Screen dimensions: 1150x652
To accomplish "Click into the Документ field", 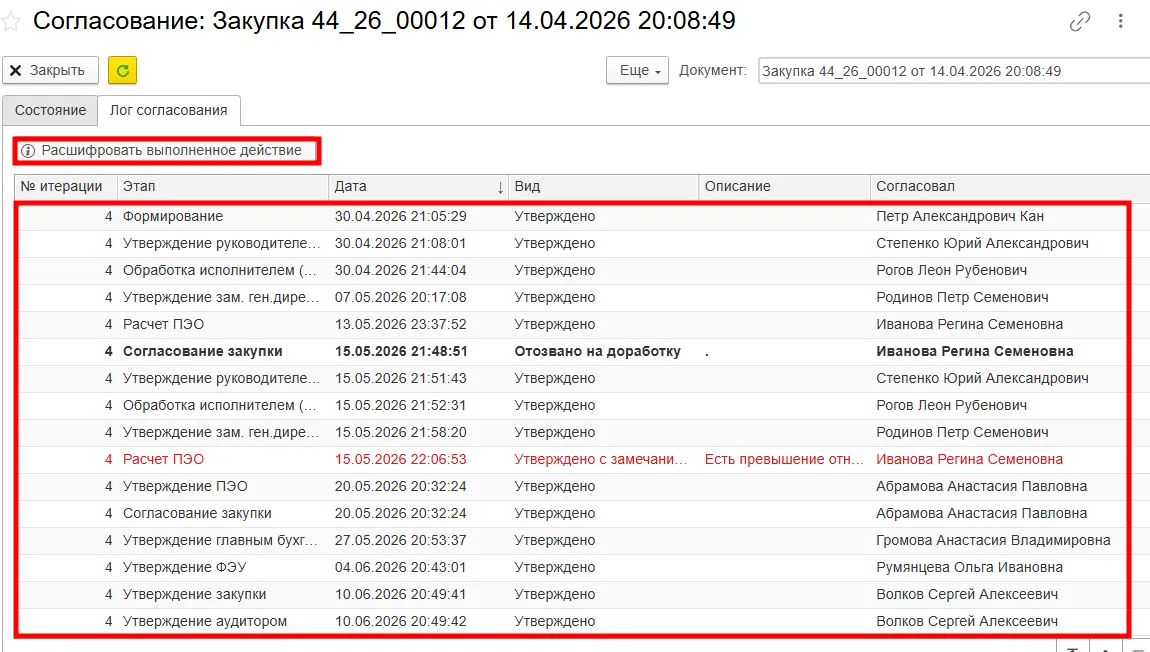I will (x=953, y=71).
